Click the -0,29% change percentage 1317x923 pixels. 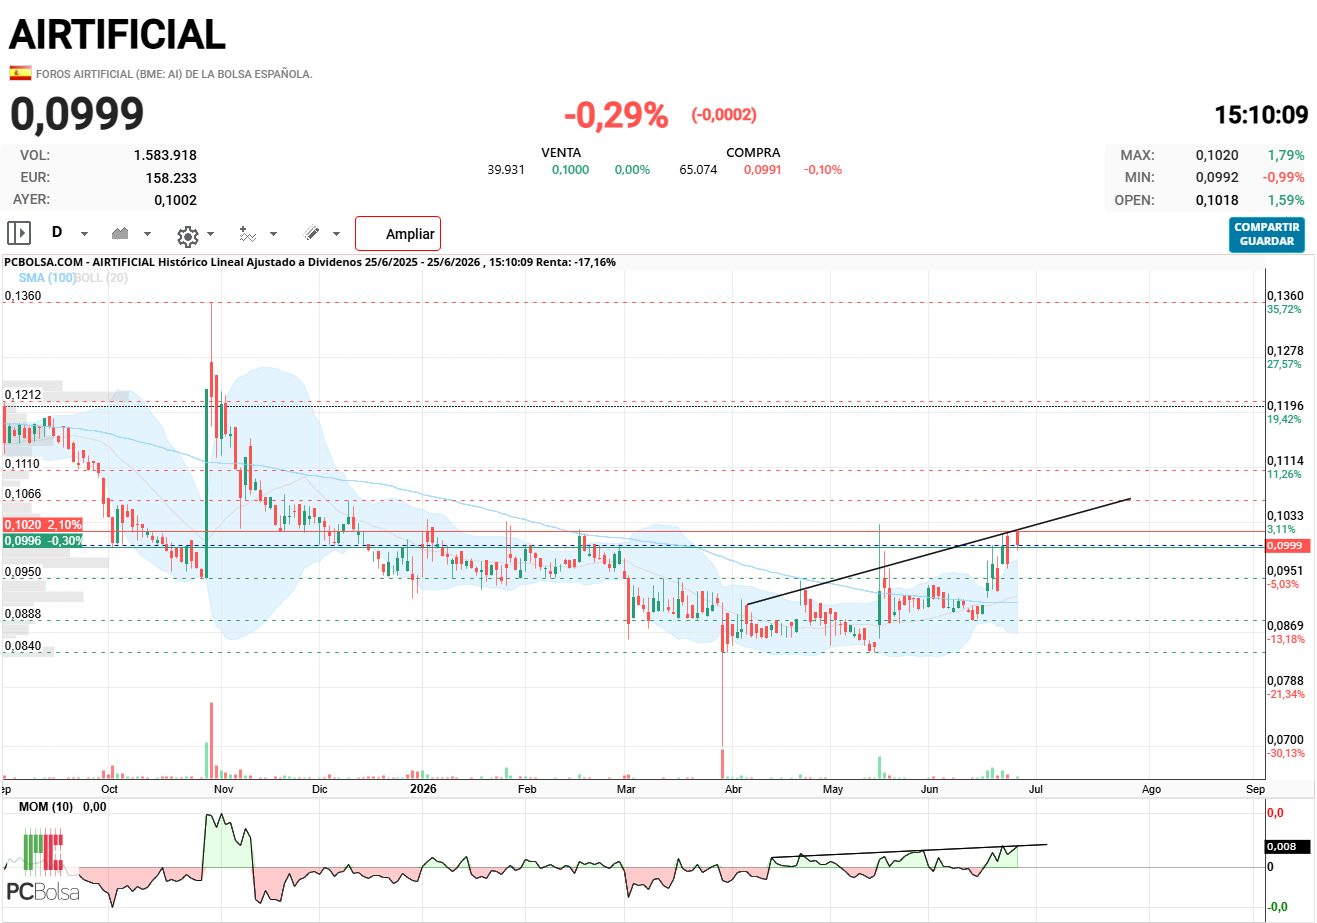[616, 115]
